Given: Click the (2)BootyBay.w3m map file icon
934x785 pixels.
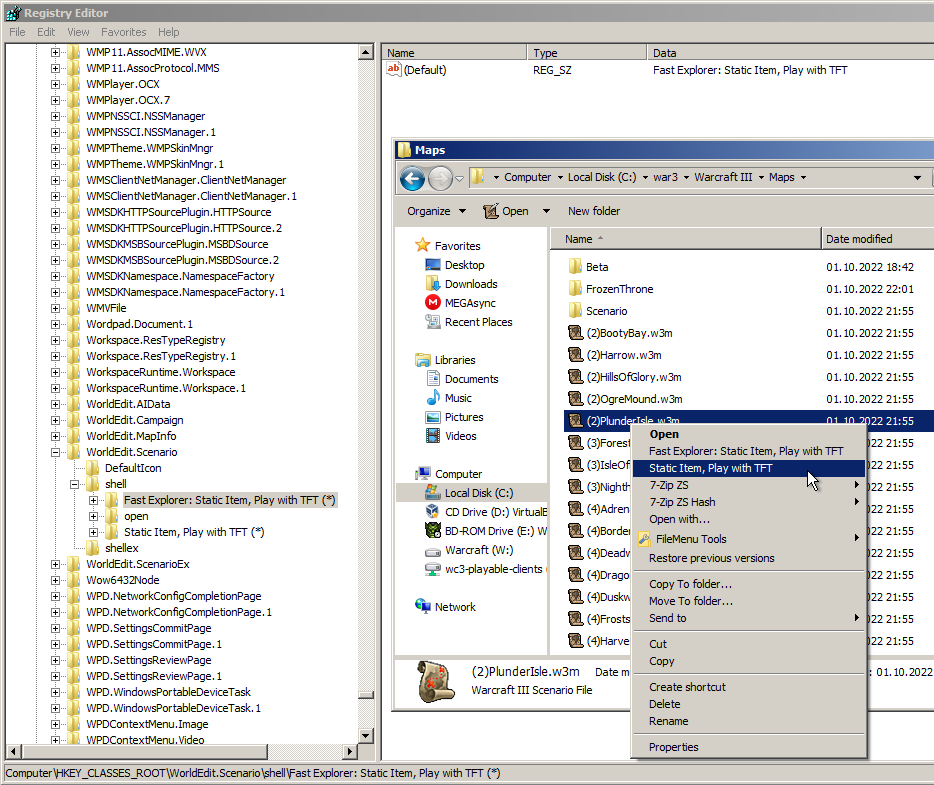Looking at the screenshot, I should pyautogui.click(x=575, y=333).
